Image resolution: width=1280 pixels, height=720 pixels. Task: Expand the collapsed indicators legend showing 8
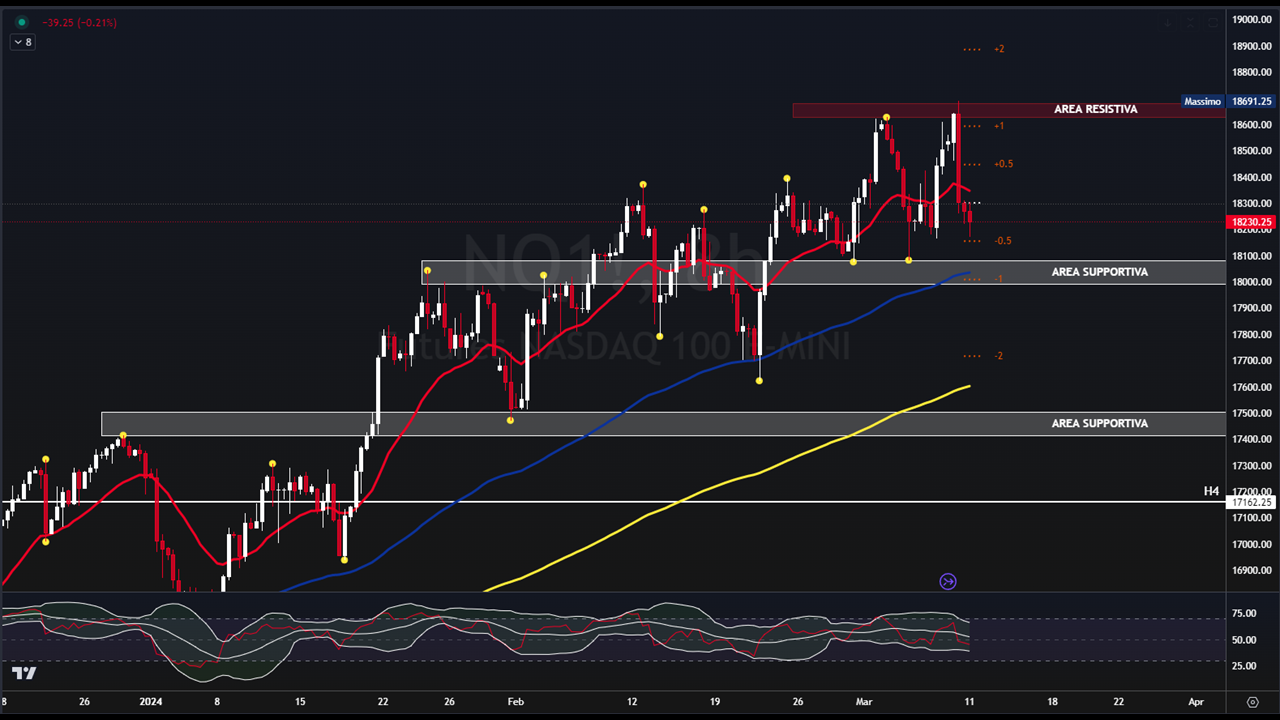tap(22, 42)
